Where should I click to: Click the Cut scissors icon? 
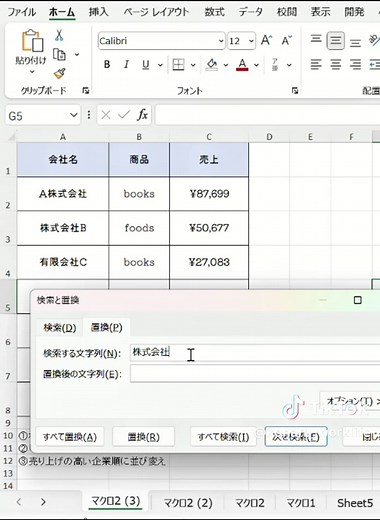(59, 35)
